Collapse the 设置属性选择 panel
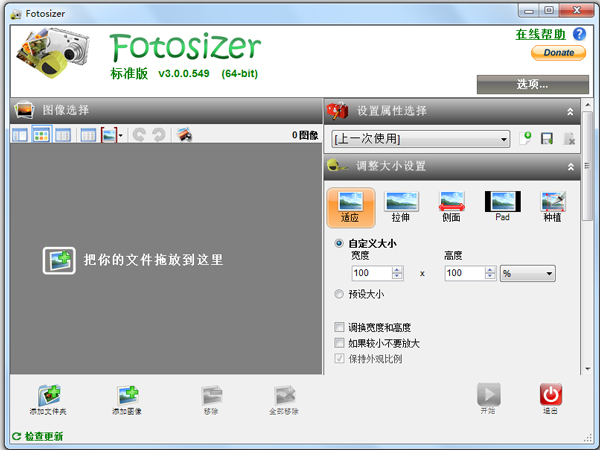 click(x=570, y=111)
